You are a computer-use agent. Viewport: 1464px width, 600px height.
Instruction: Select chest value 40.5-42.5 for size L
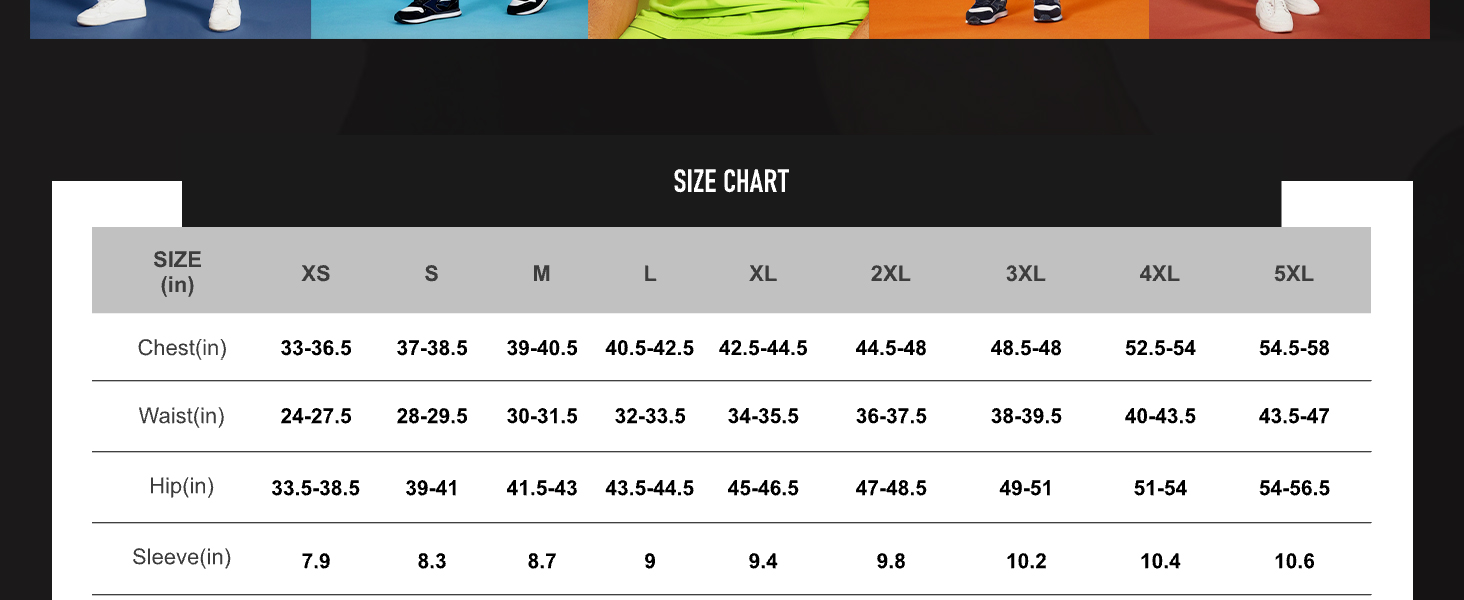tap(649, 349)
